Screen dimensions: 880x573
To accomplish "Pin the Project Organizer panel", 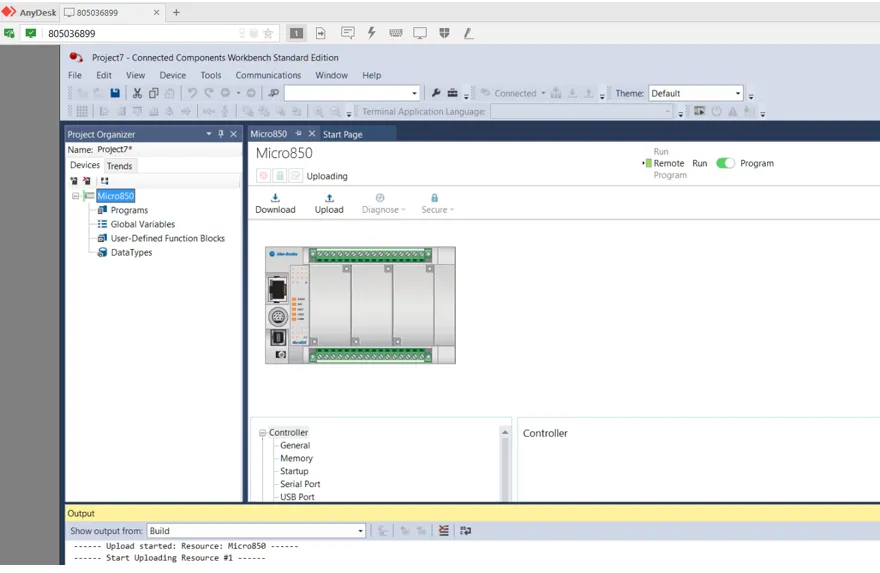I will (x=221, y=134).
